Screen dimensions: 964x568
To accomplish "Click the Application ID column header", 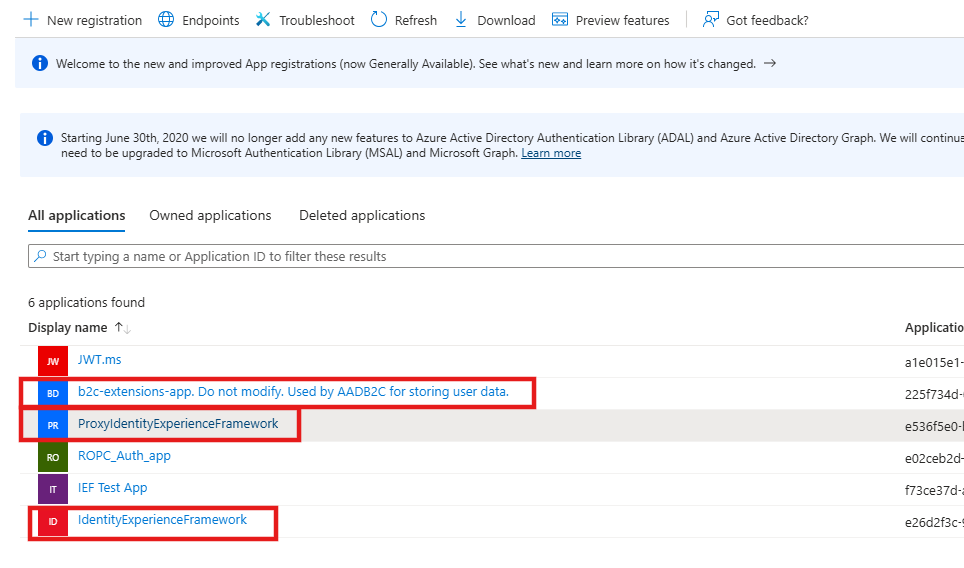I will tap(934, 328).
